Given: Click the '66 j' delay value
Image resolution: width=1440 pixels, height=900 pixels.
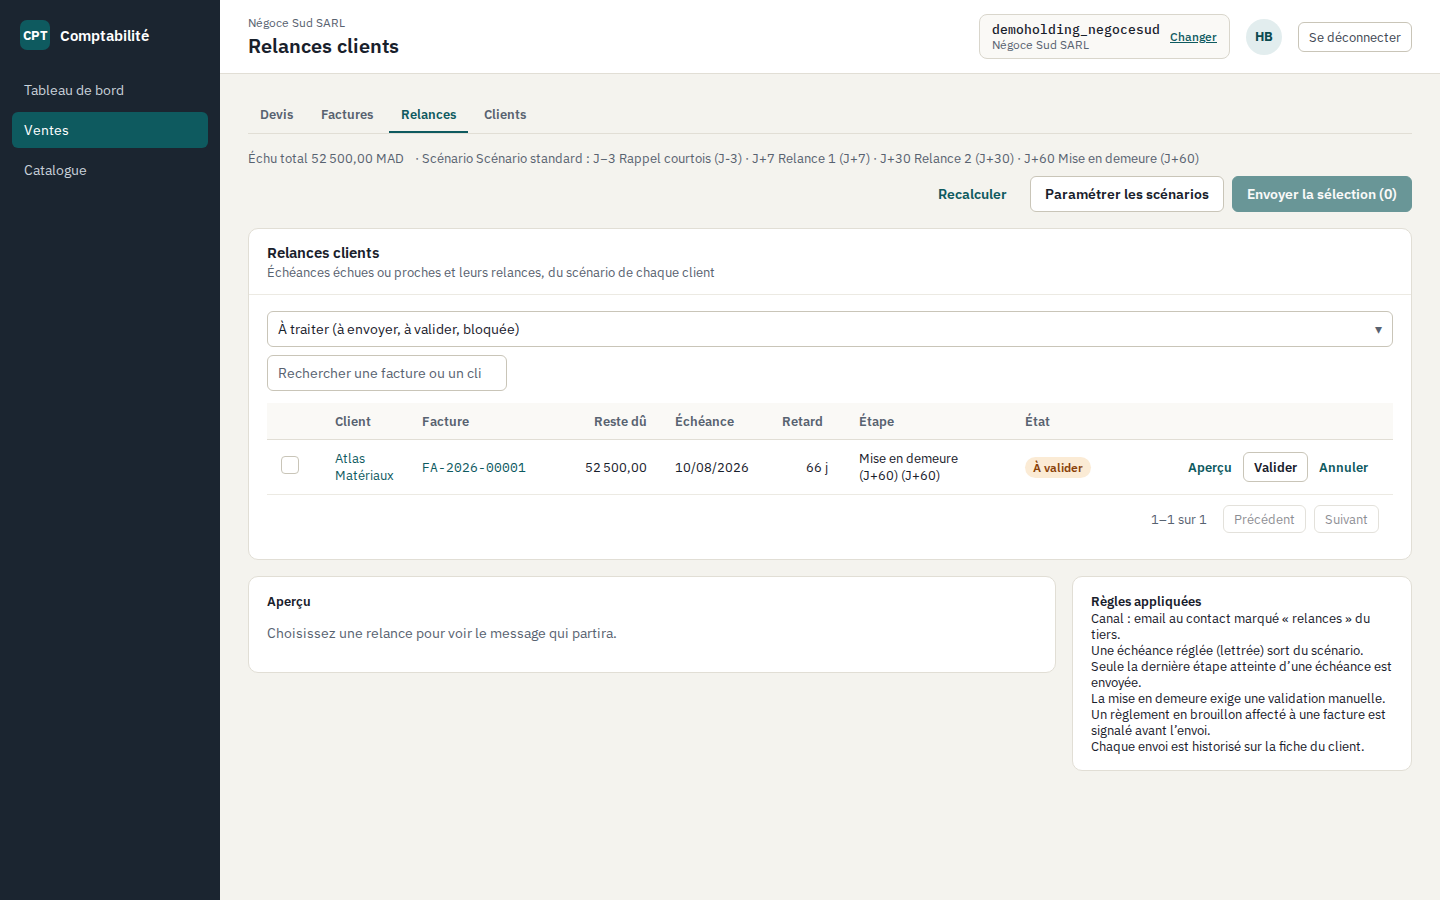Looking at the screenshot, I should (x=817, y=467).
